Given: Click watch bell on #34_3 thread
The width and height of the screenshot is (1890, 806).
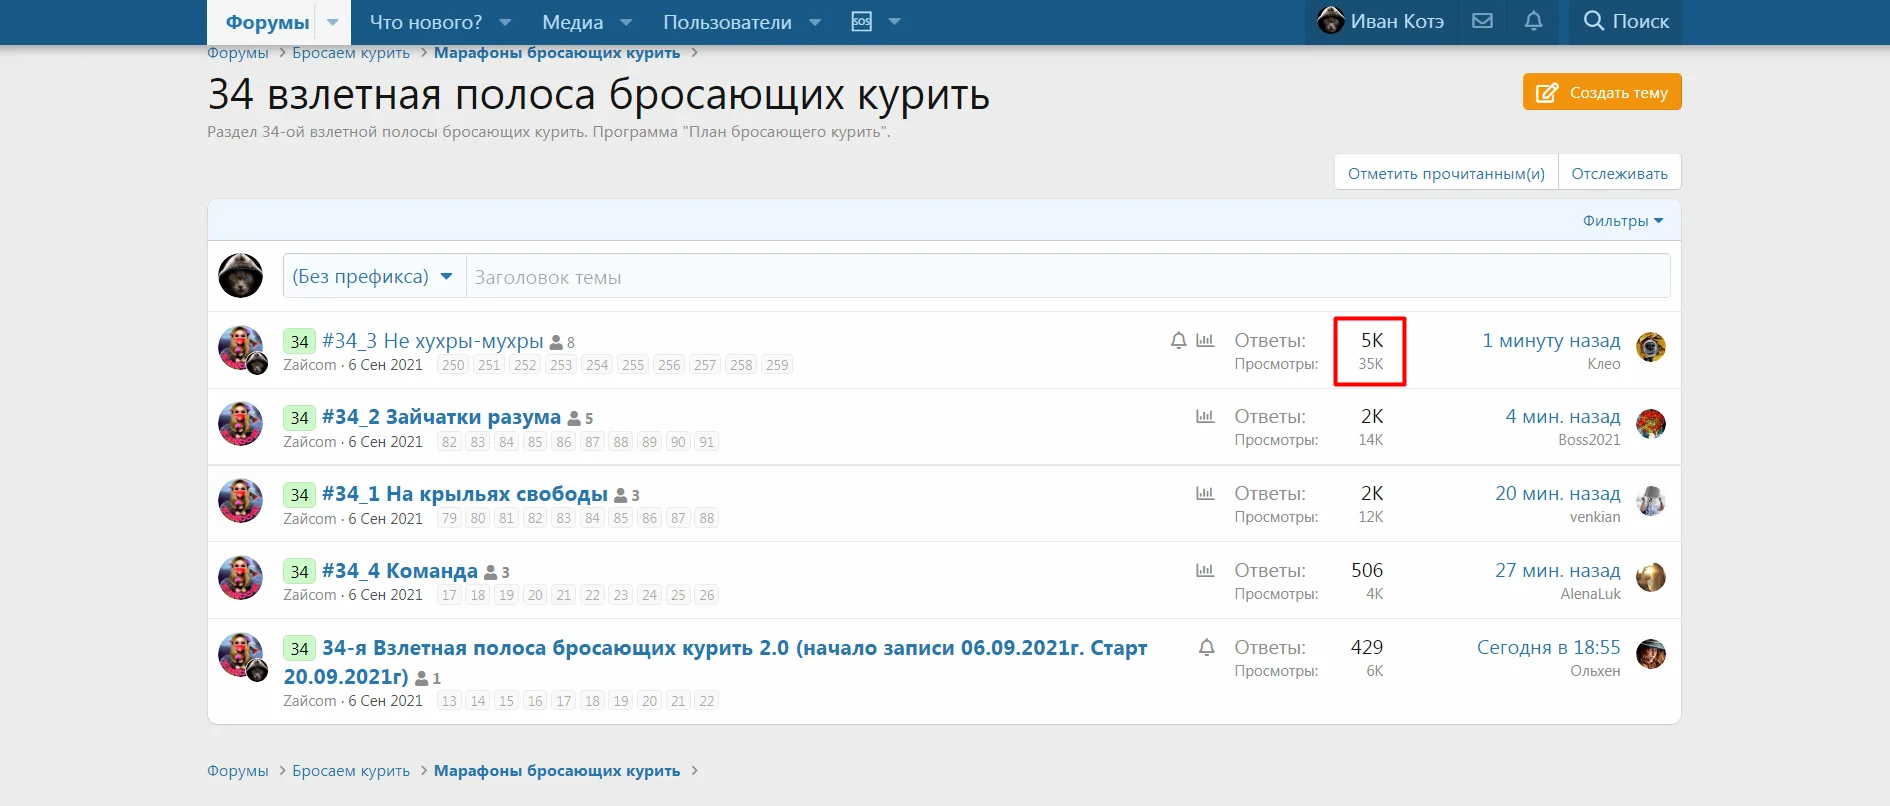Looking at the screenshot, I should tap(1178, 340).
